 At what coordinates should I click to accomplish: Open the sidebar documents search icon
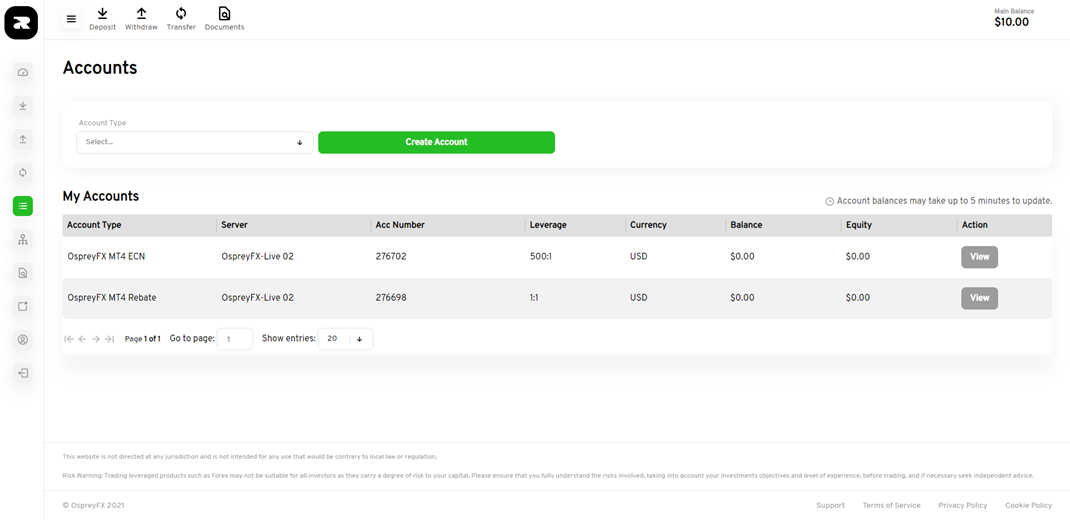tap(23, 273)
